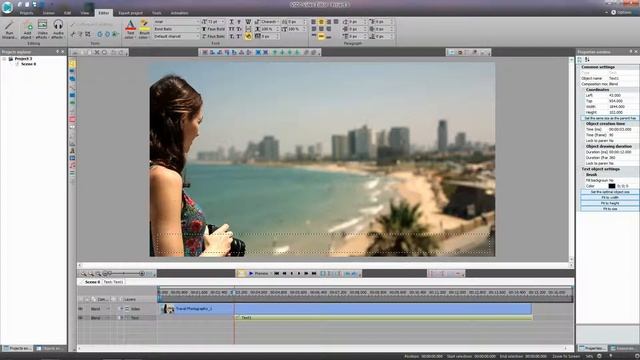The image size is (640, 360).
Task: Select the red rectangle tool in left toolbar
Action: pos(72,119)
